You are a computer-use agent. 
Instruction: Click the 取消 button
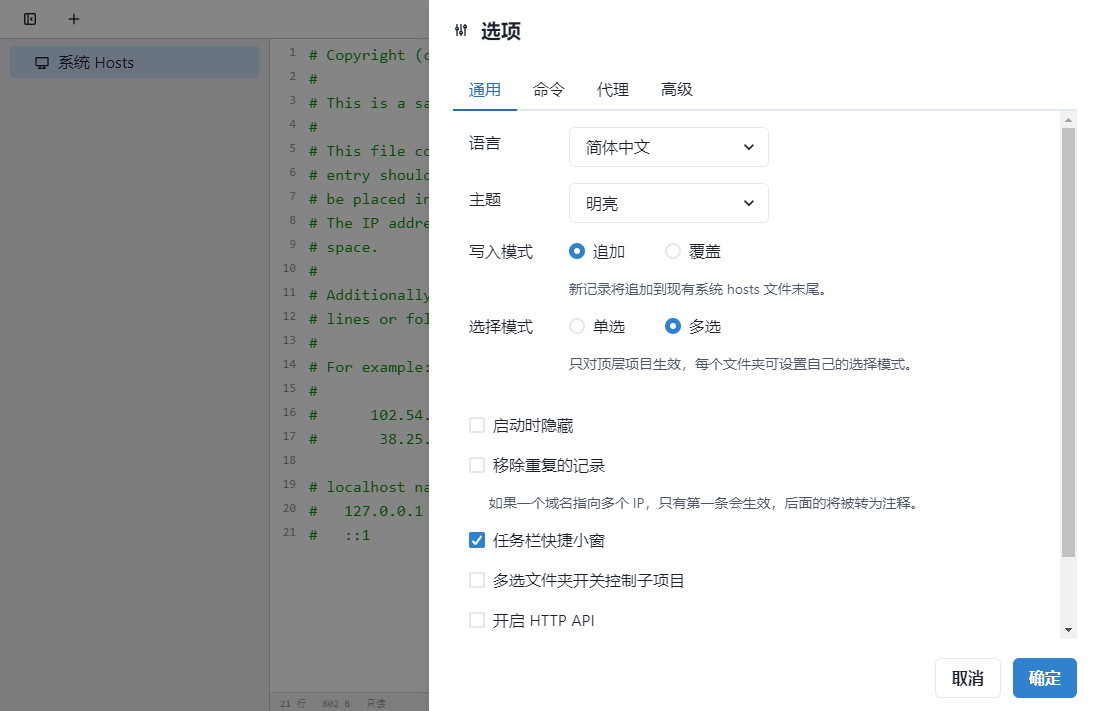pos(968,678)
